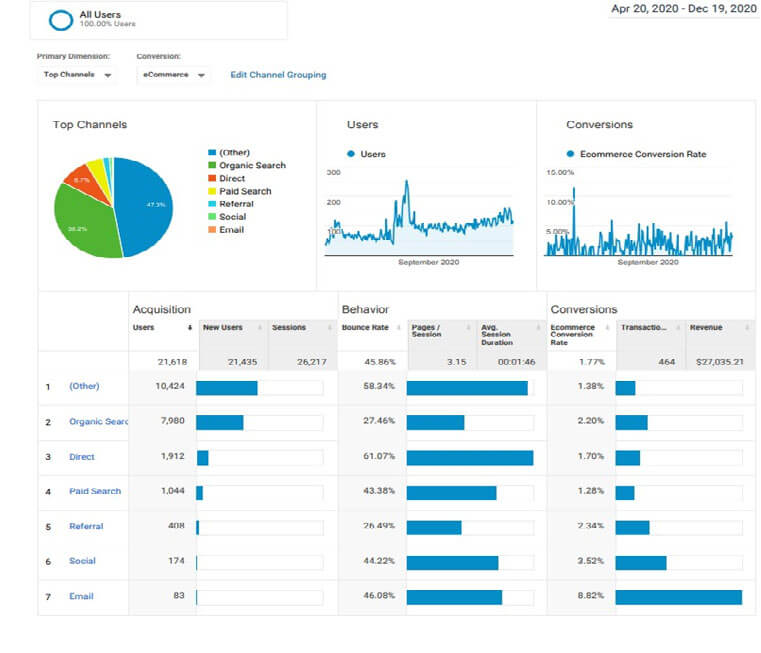The height and width of the screenshot is (653, 761).
Task: Click the orange Email legend swatch
Action: click(x=212, y=230)
